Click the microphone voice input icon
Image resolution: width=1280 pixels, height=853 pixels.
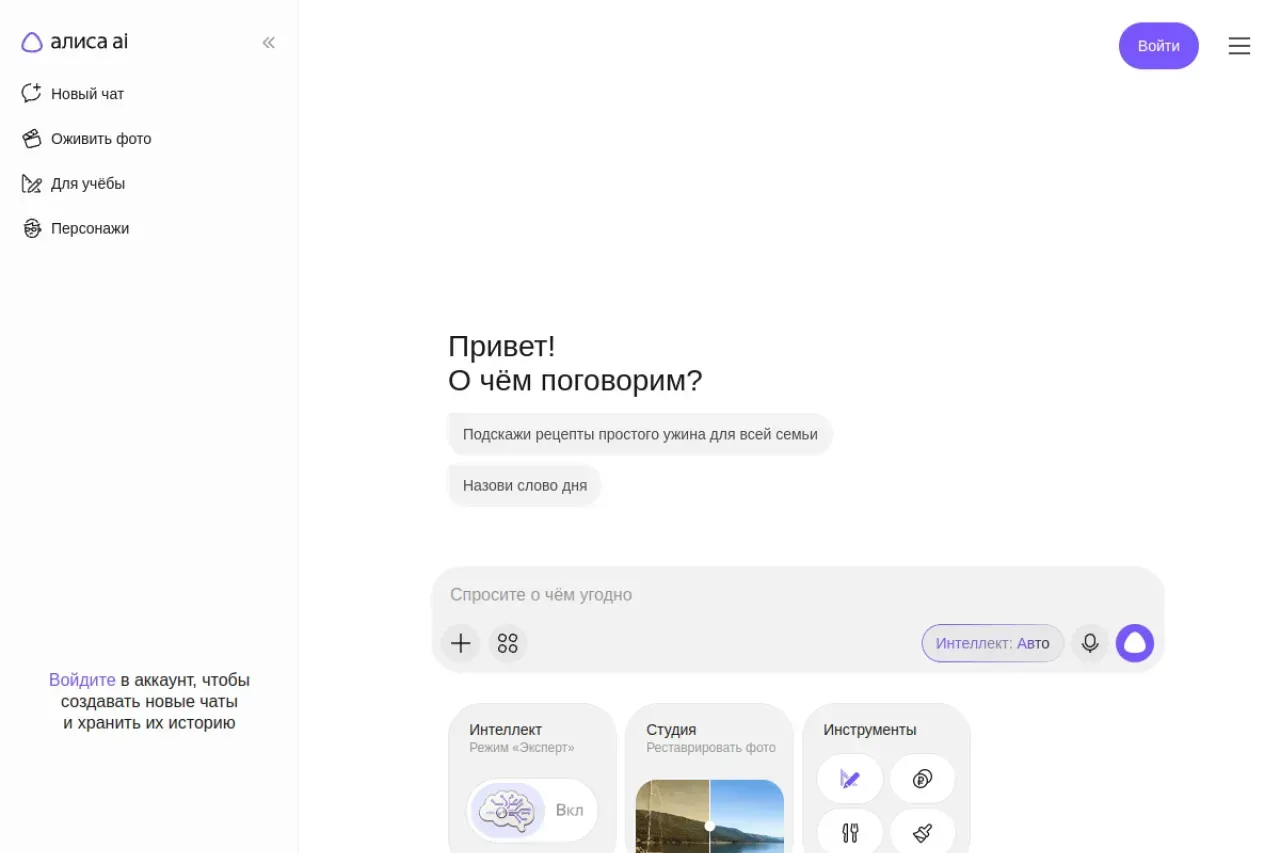point(1090,643)
